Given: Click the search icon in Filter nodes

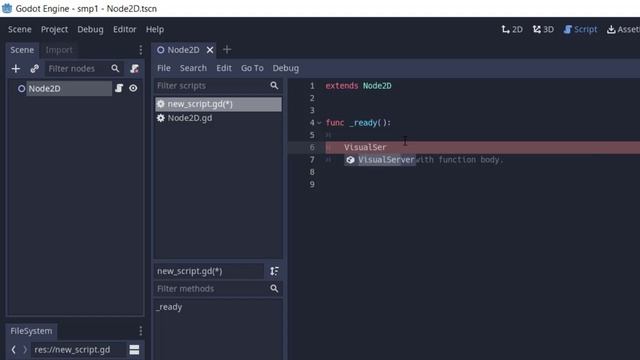Looking at the screenshot, I should coord(115,69).
